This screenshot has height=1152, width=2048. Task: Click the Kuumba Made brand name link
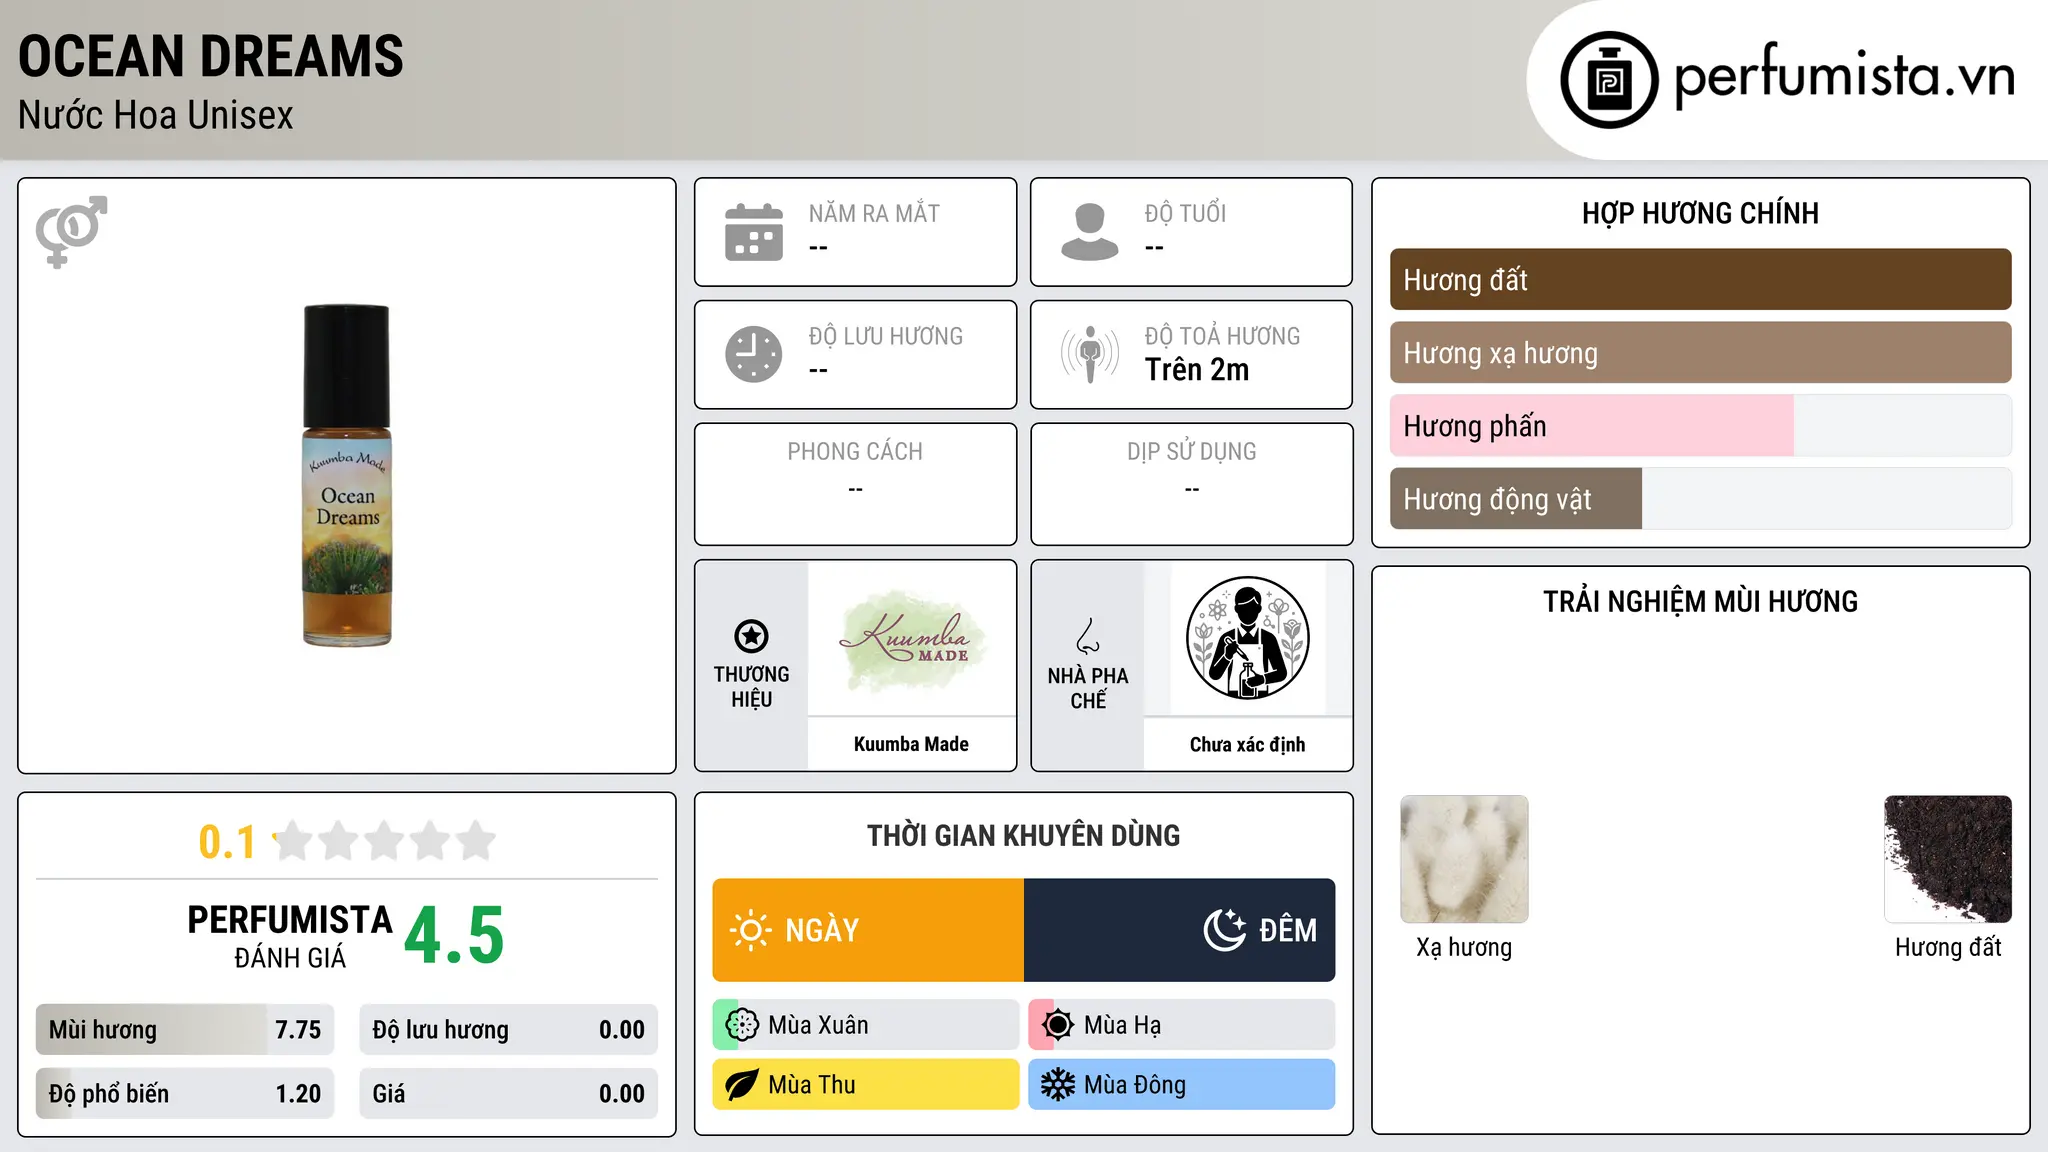tap(911, 744)
